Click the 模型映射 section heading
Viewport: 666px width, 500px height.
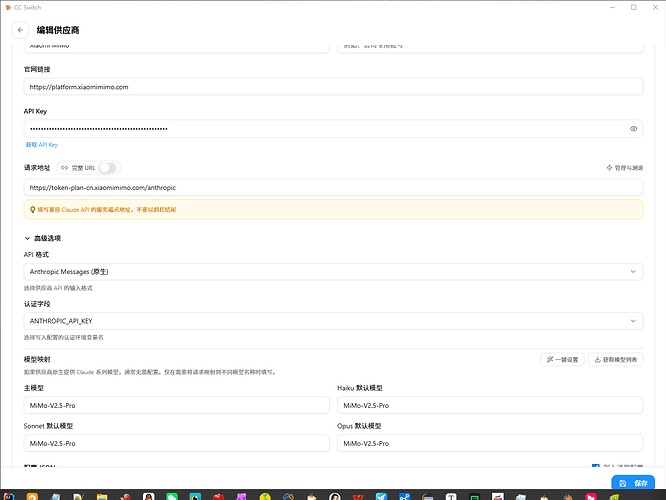[37, 359]
